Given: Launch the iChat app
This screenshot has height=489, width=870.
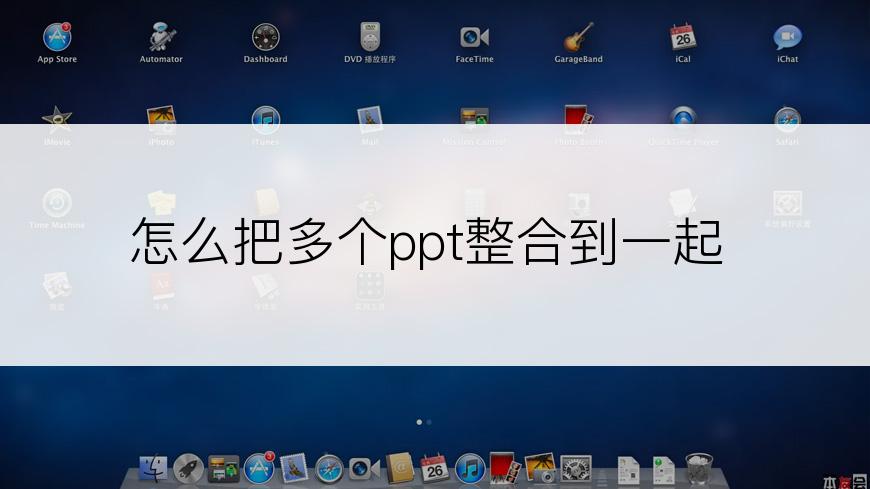Looking at the screenshot, I should pos(787,37).
